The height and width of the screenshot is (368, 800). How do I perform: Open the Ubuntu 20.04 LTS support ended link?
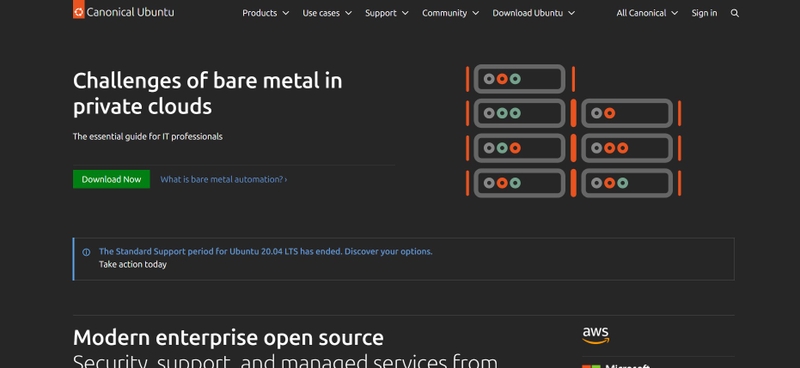tap(265, 252)
